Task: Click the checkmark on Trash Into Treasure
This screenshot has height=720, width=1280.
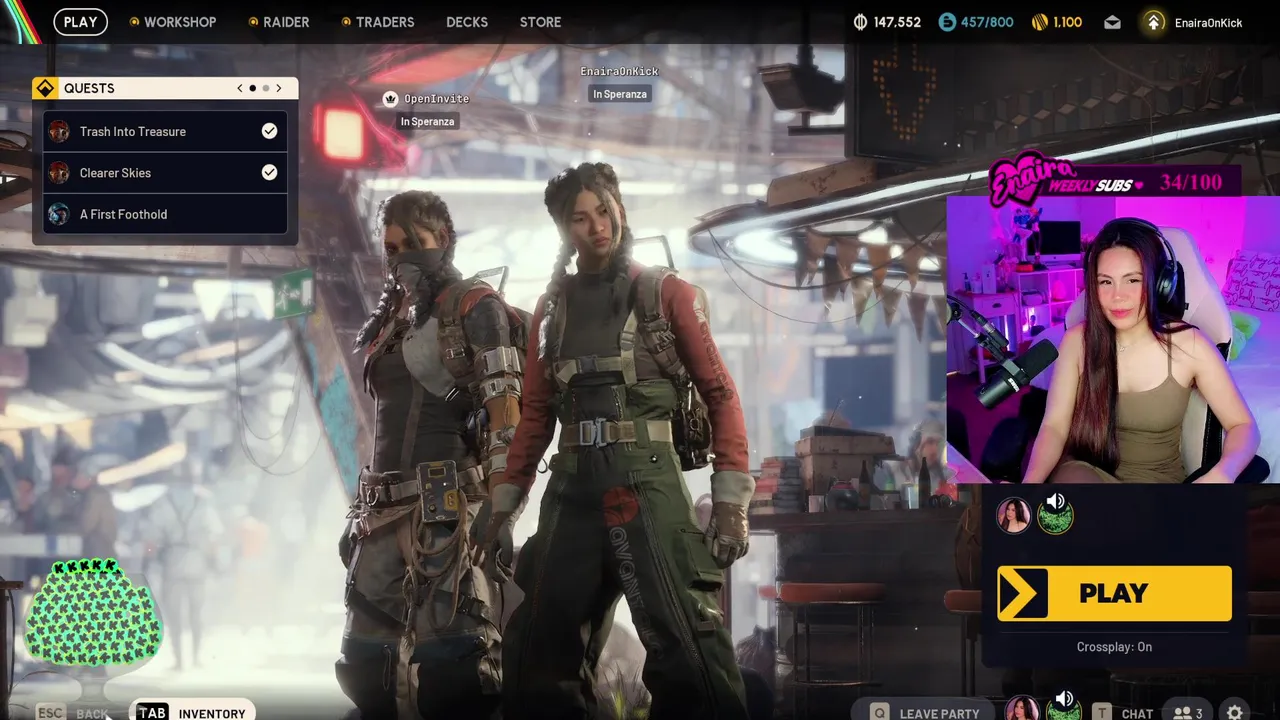Action: pyautogui.click(x=269, y=131)
